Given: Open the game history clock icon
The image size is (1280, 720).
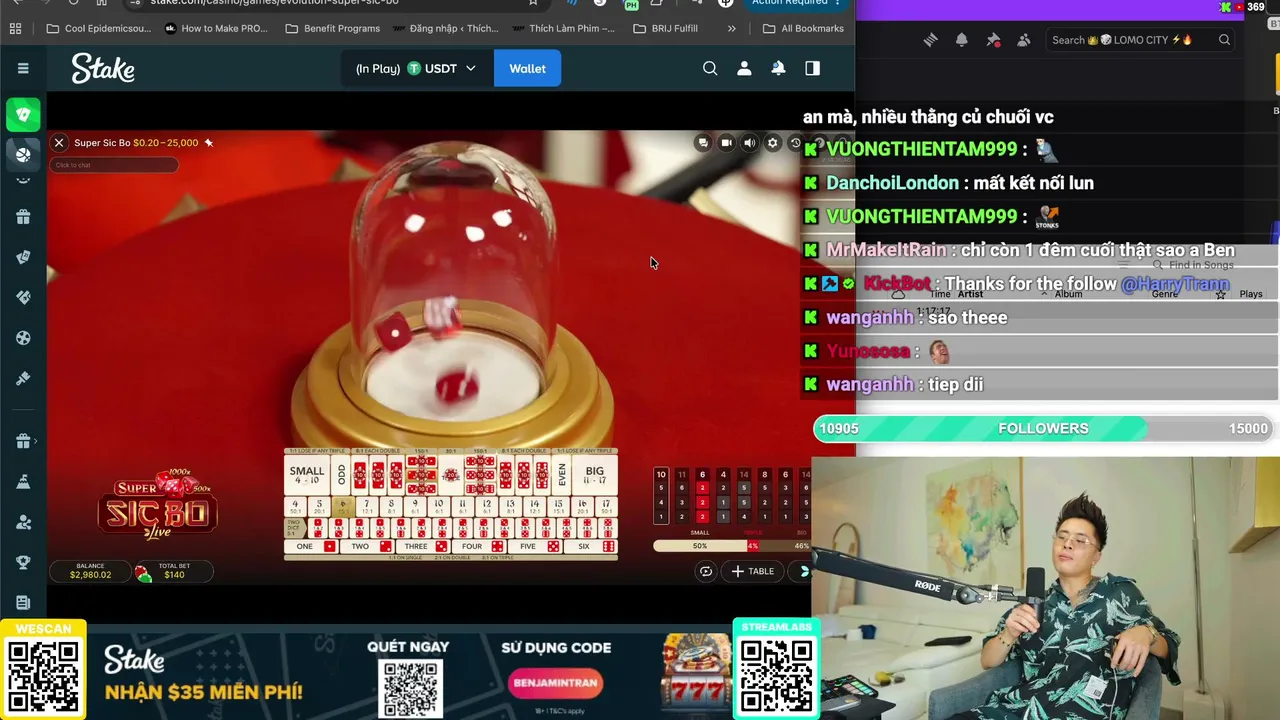Looking at the screenshot, I should tap(795, 143).
